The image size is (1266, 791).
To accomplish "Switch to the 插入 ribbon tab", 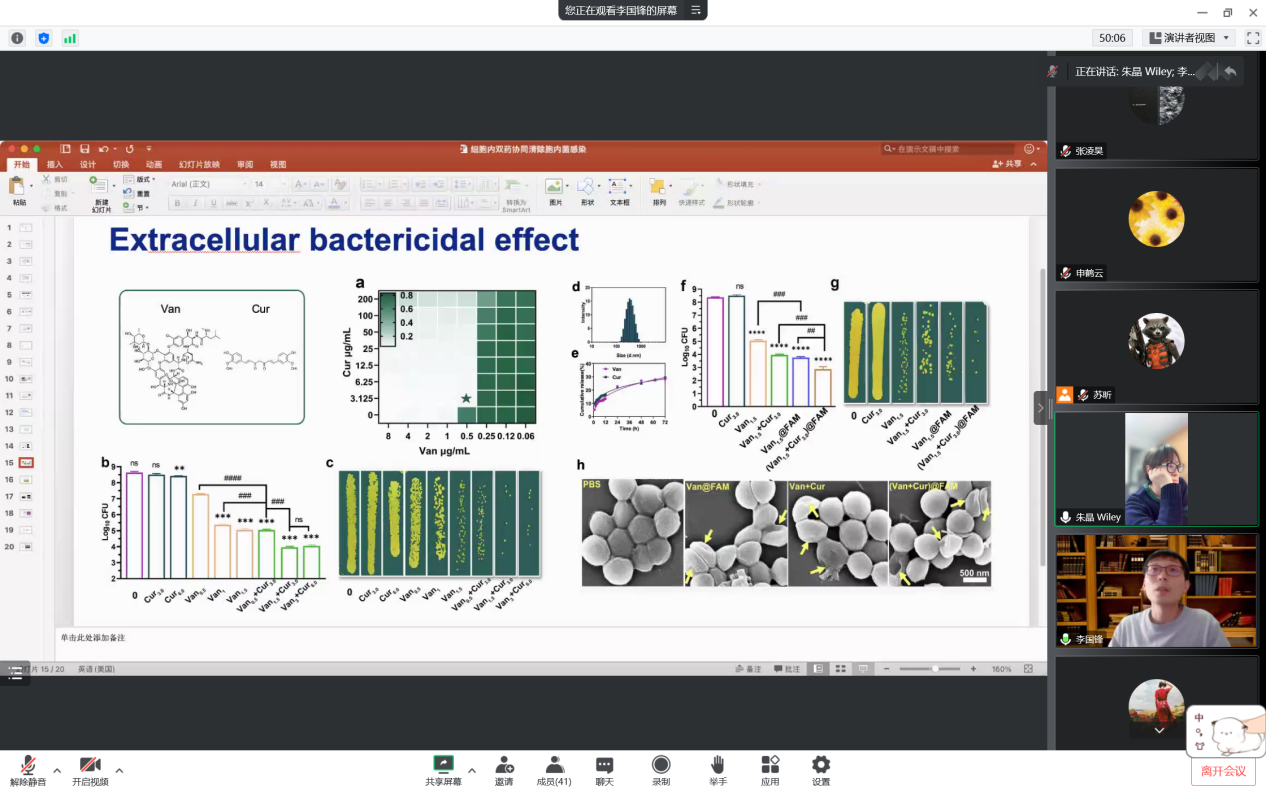I will [54, 164].
